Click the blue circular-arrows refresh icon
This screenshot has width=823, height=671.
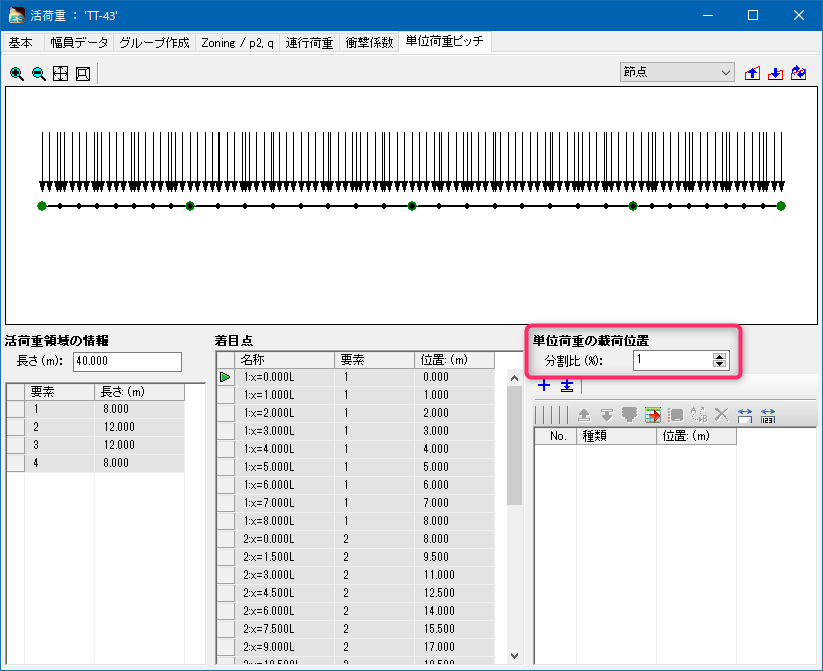pyautogui.click(x=798, y=73)
